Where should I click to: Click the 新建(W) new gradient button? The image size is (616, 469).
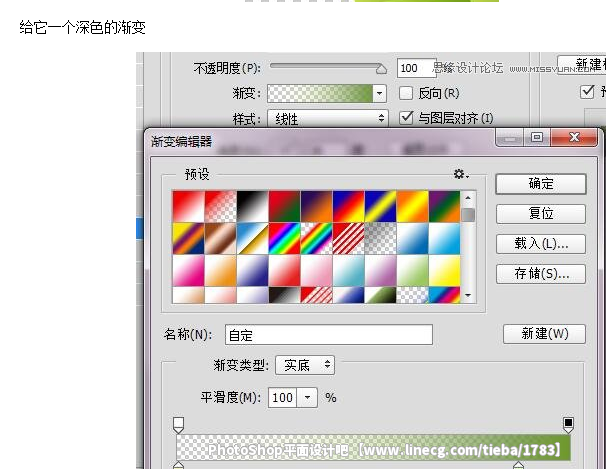544,334
